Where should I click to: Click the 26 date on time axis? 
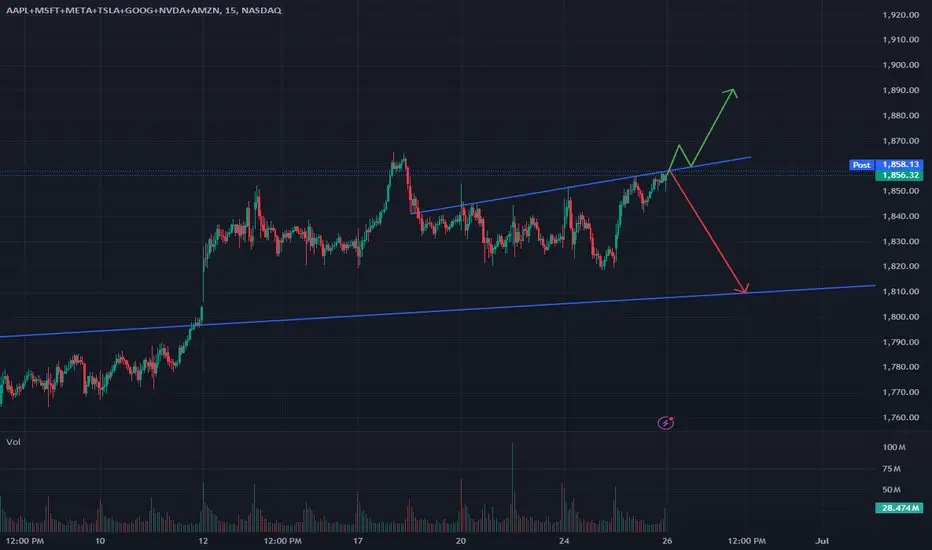pyautogui.click(x=667, y=541)
